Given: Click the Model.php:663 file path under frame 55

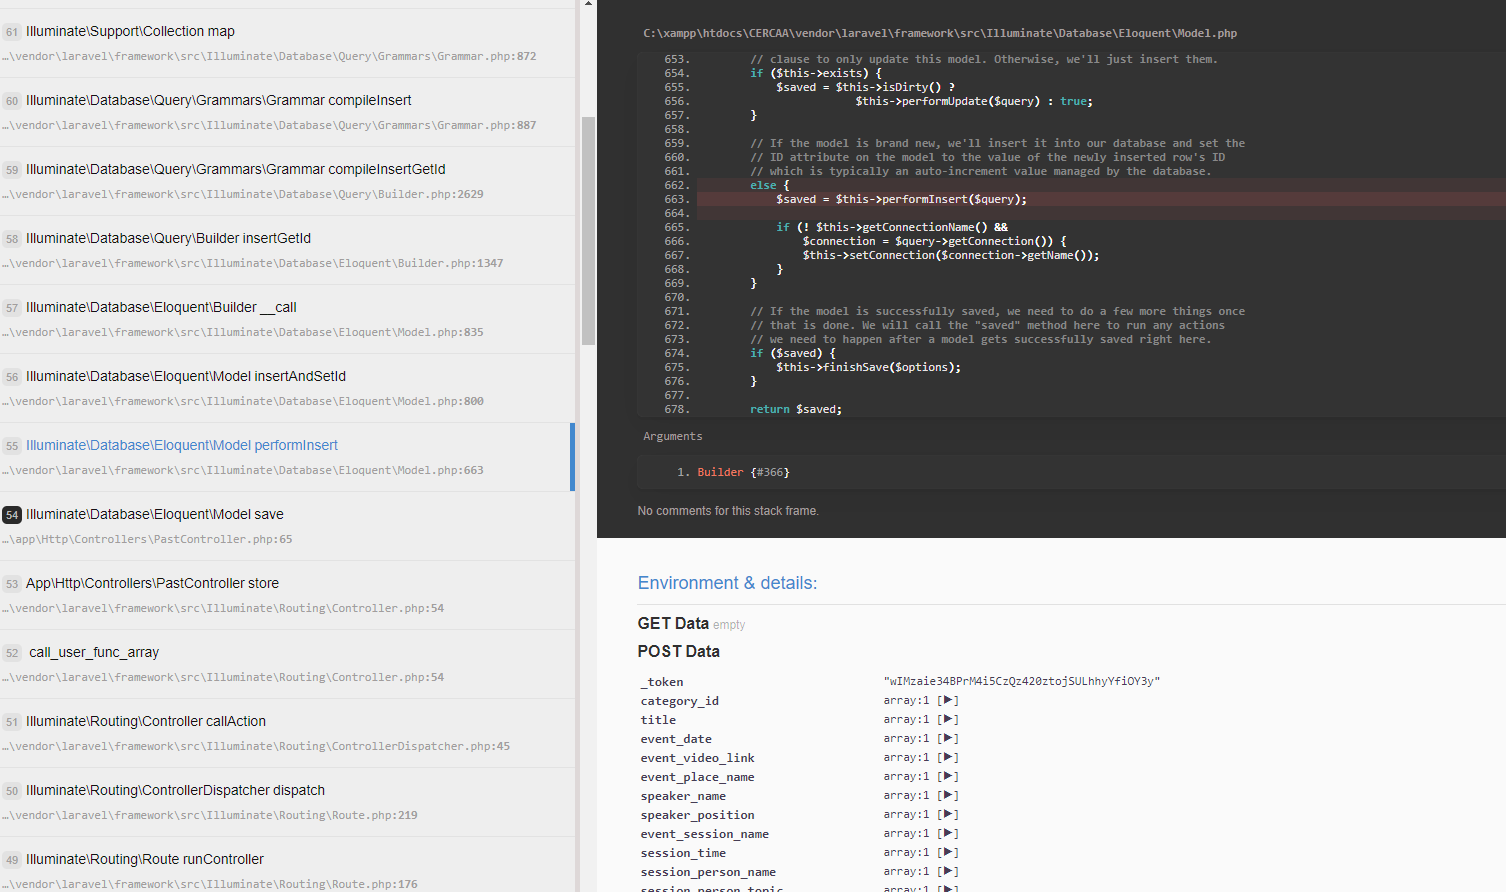Looking at the screenshot, I should click(x=243, y=471).
